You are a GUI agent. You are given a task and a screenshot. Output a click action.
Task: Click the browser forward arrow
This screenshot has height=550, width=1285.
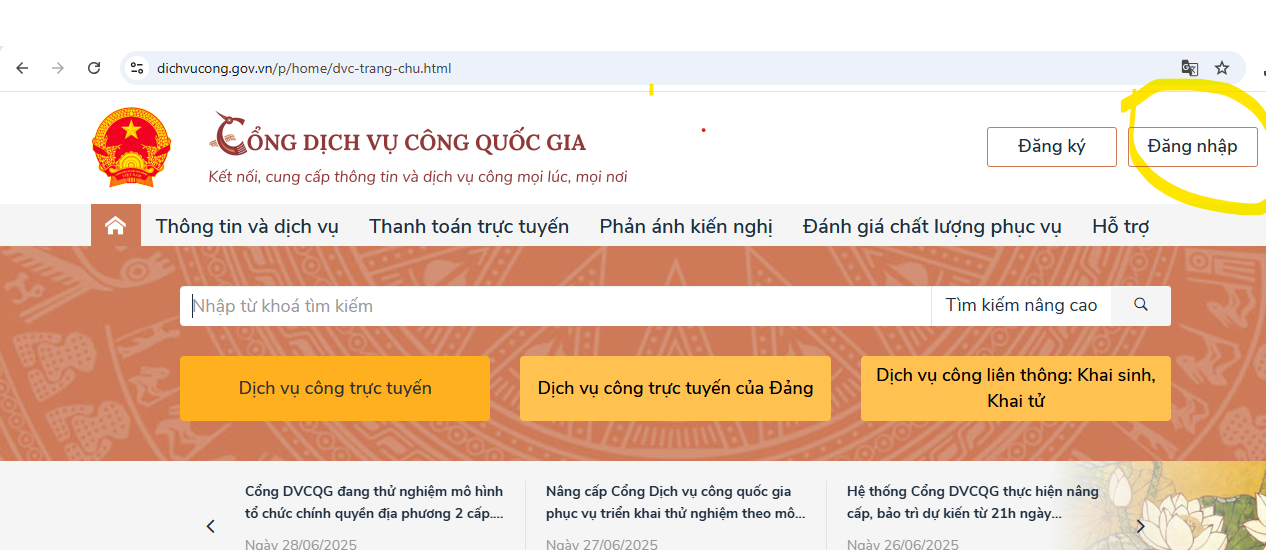(x=58, y=68)
